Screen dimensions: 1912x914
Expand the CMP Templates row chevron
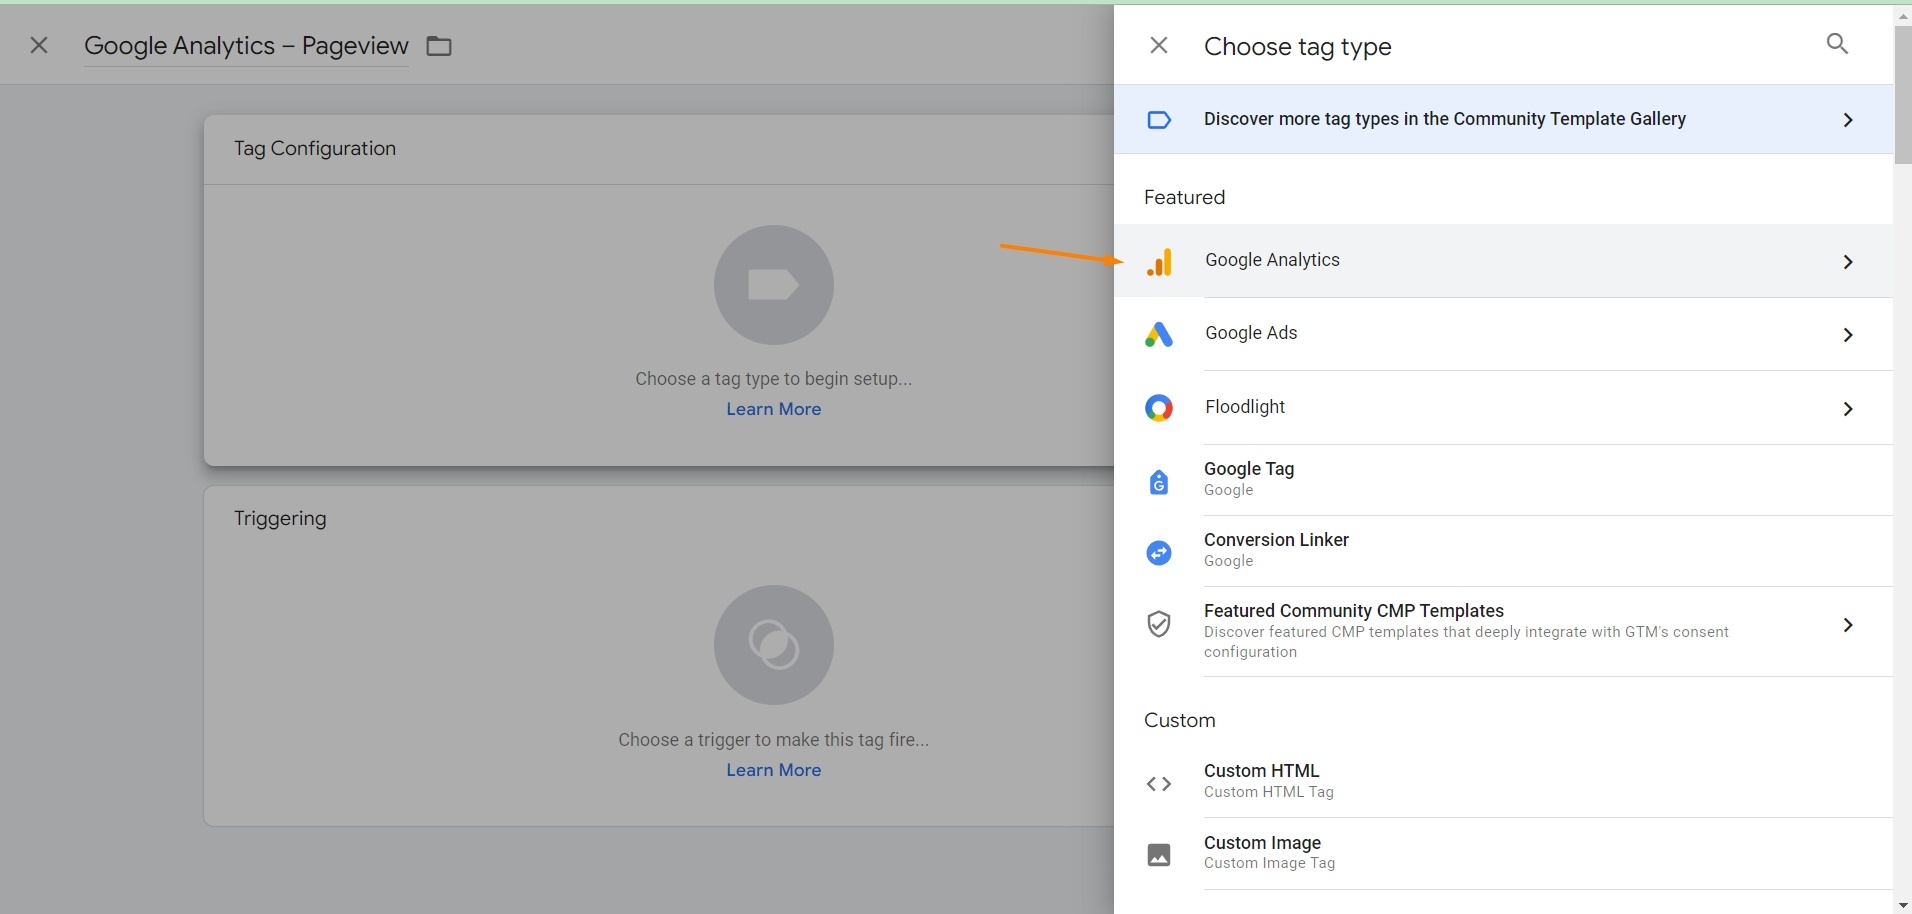(1848, 625)
